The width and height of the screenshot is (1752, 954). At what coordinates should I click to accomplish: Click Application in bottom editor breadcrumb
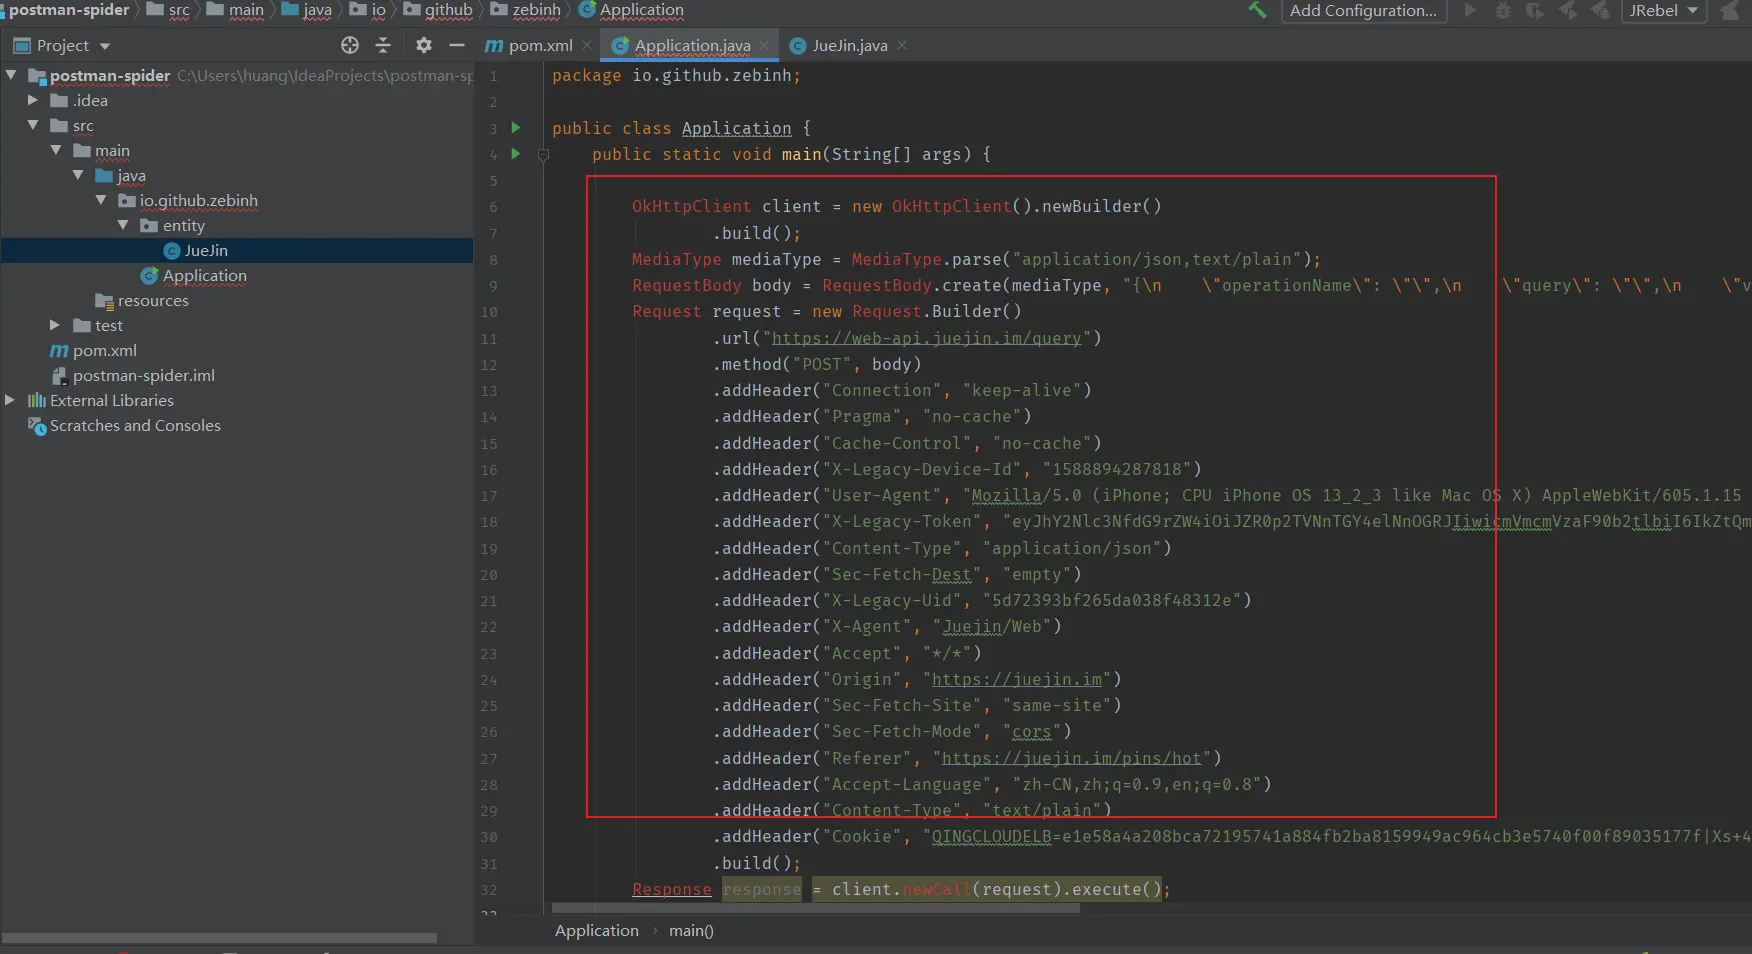596,930
